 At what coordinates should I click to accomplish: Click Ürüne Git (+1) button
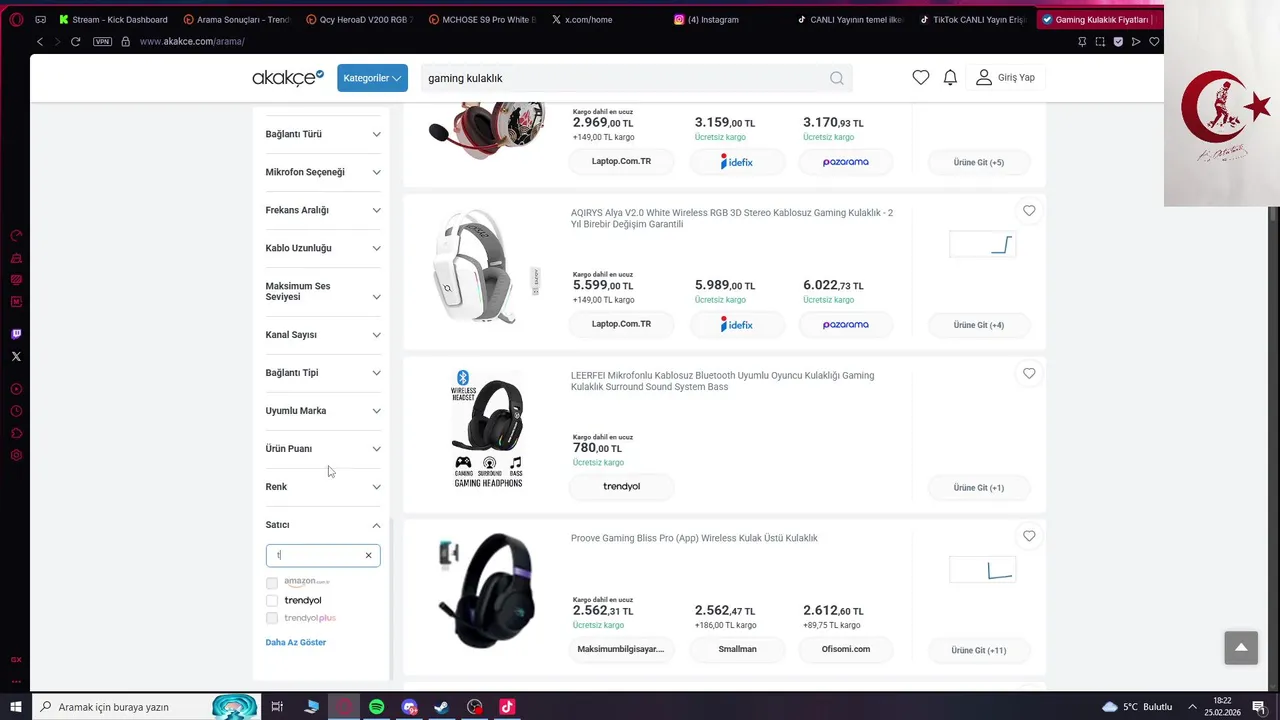pyautogui.click(x=979, y=488)
